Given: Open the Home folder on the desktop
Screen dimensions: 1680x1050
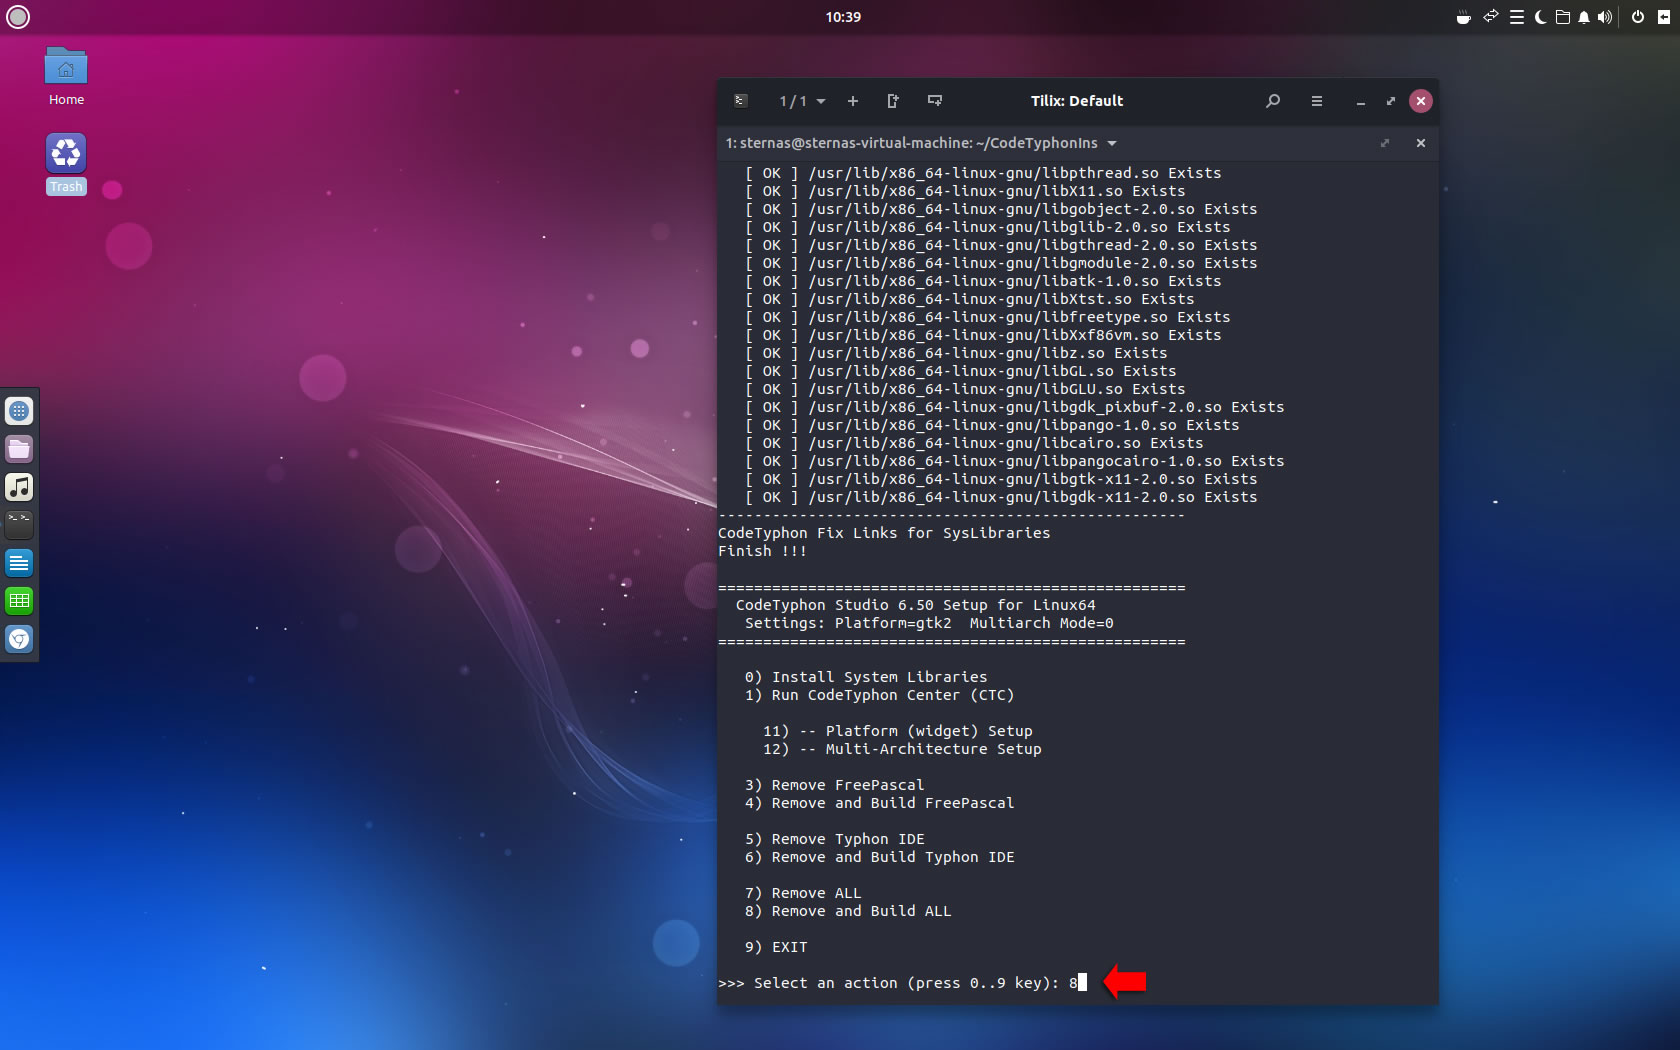Looking at the screenshot, I should tap(66, 76).
